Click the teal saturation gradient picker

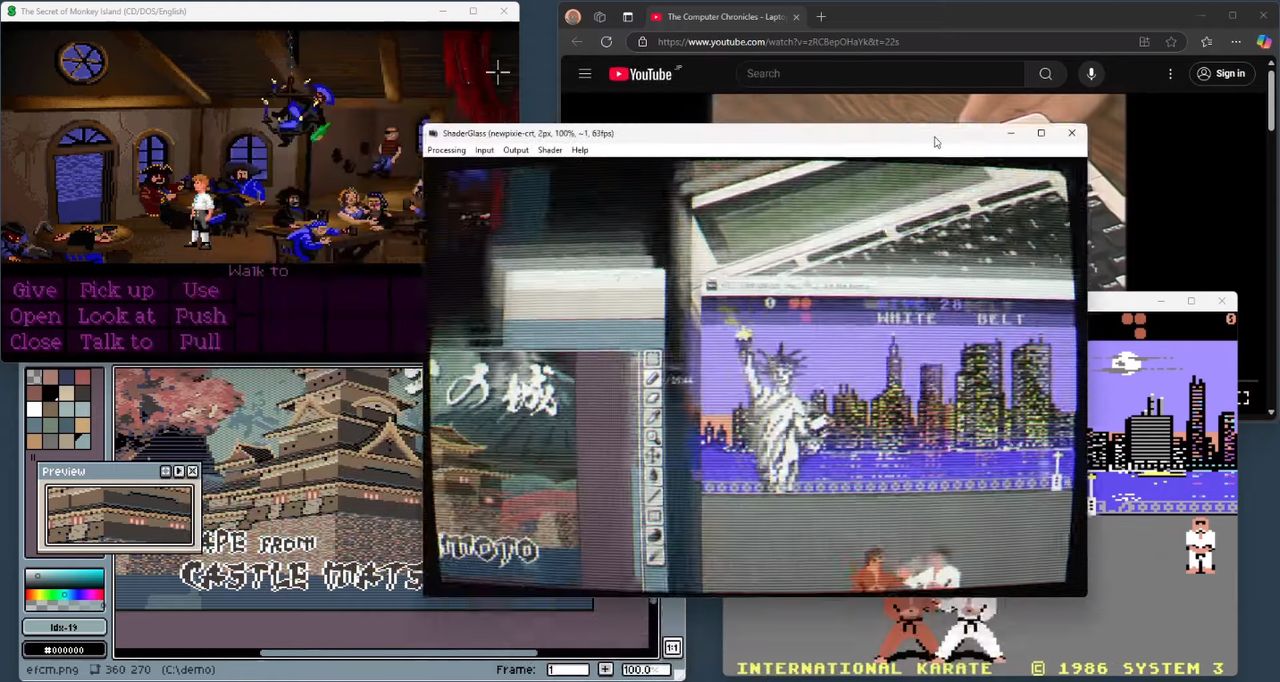(x=65, y=580)
